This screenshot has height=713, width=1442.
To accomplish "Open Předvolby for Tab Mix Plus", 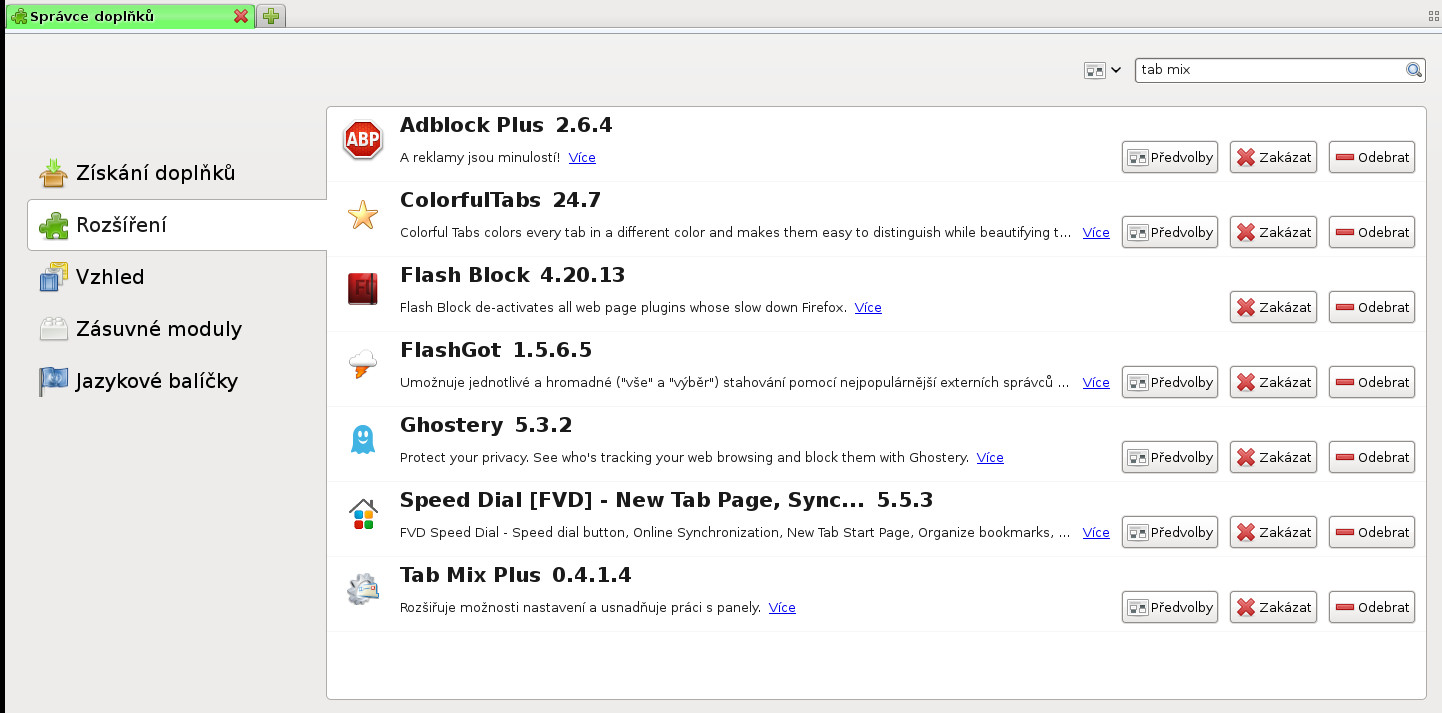I will [x=1170, y=607].
